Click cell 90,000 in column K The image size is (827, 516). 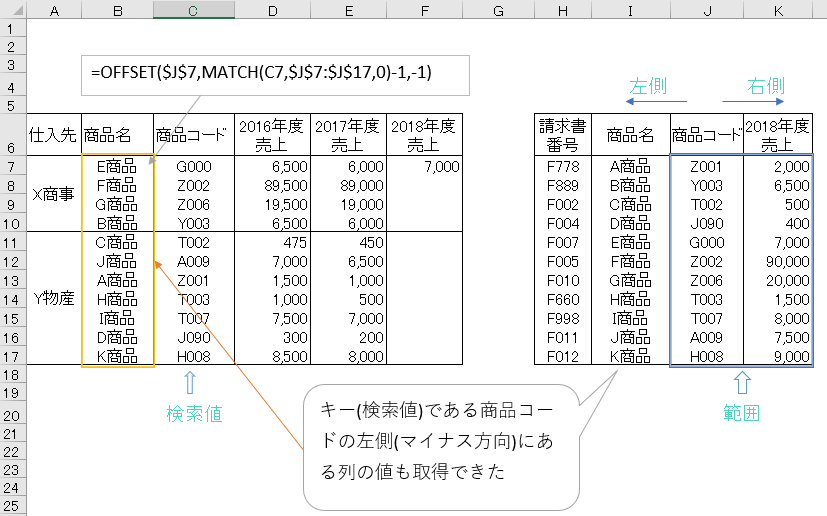point(778,262)
